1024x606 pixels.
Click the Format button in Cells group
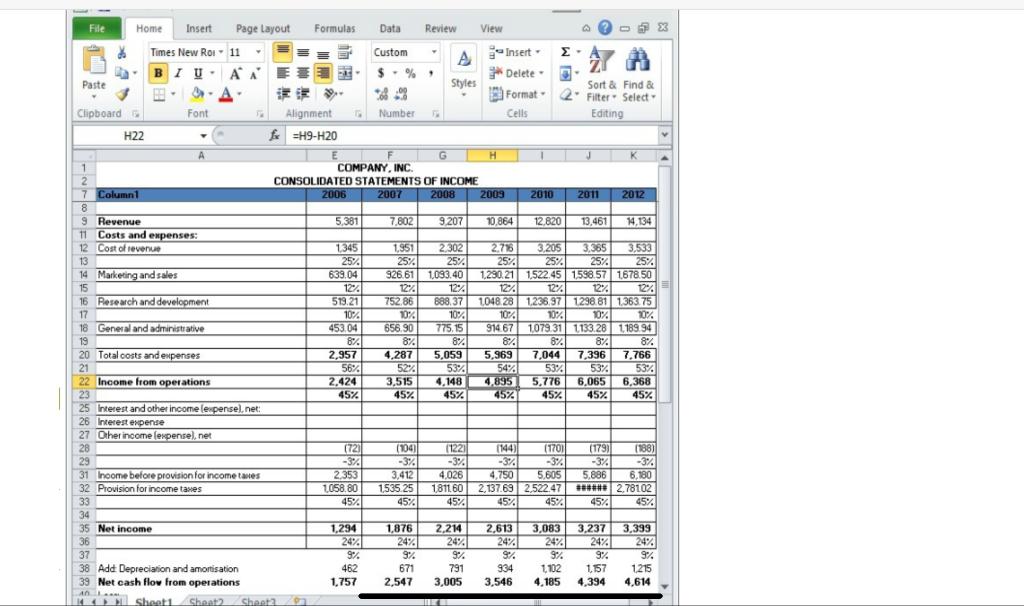(x=519, y=92)
